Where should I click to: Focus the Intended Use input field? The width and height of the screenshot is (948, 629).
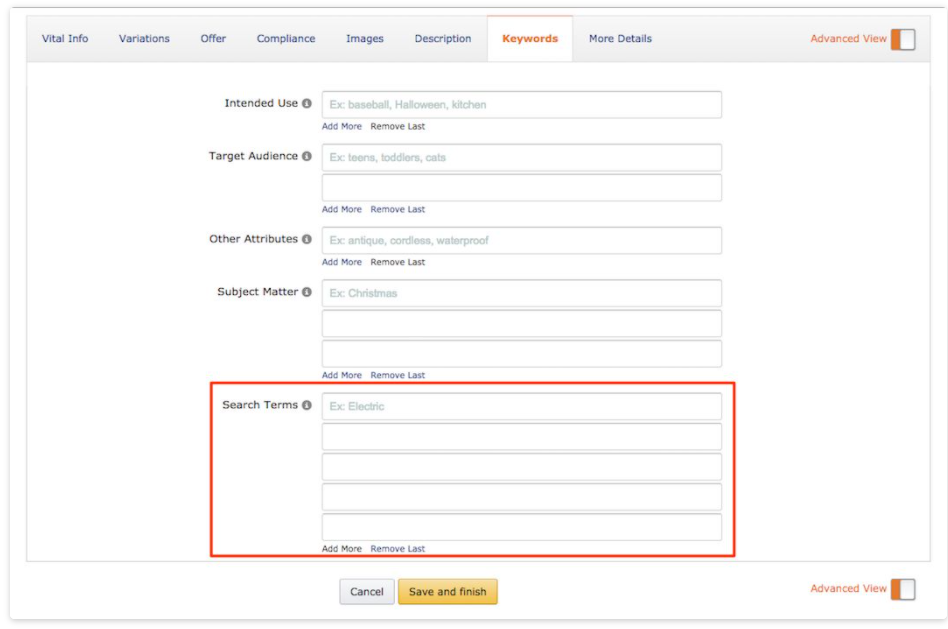point(522,105)
